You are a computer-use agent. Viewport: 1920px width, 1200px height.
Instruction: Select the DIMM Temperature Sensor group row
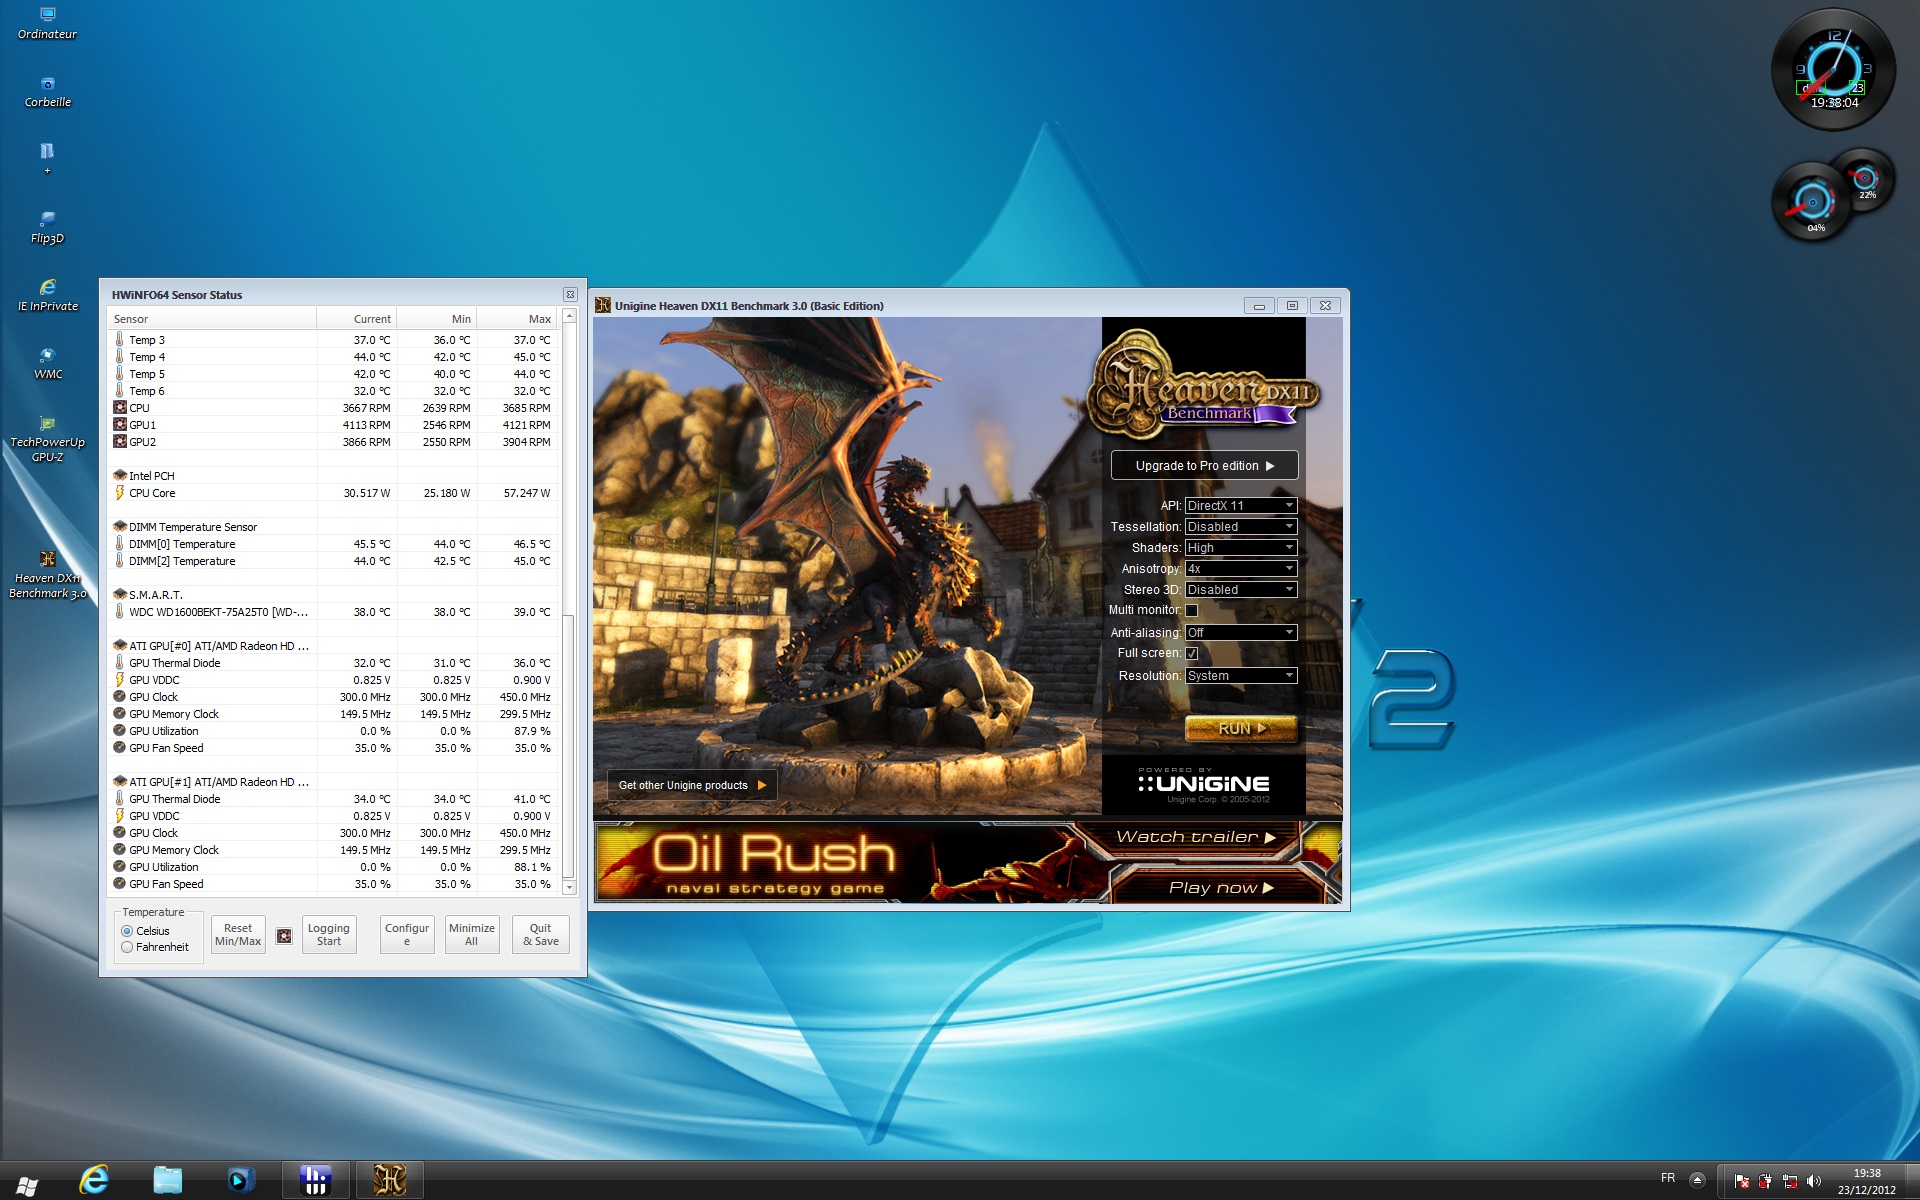click(333, 527)
